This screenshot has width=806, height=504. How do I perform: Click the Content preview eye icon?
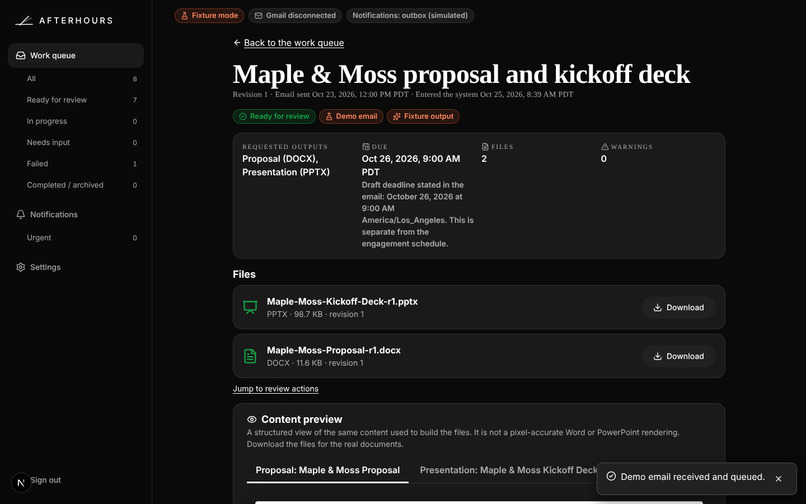coord(251,419)
